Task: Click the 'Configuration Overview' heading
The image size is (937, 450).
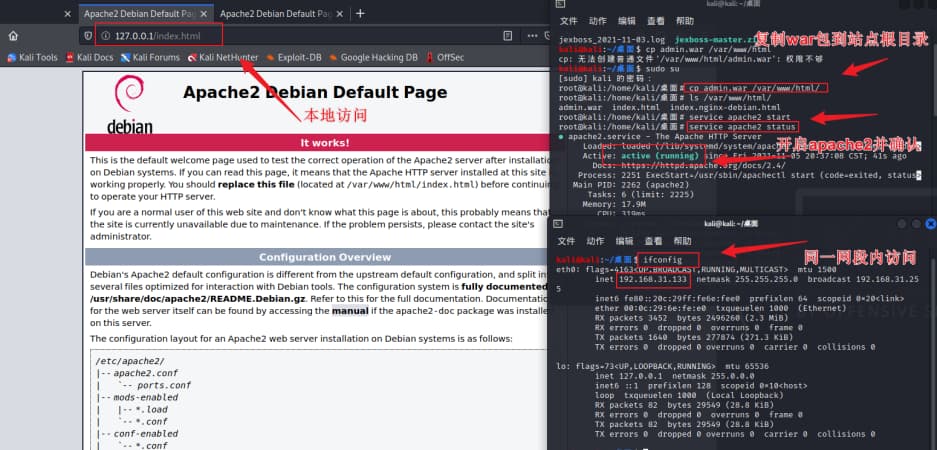Action: click(x=324, y=257)
